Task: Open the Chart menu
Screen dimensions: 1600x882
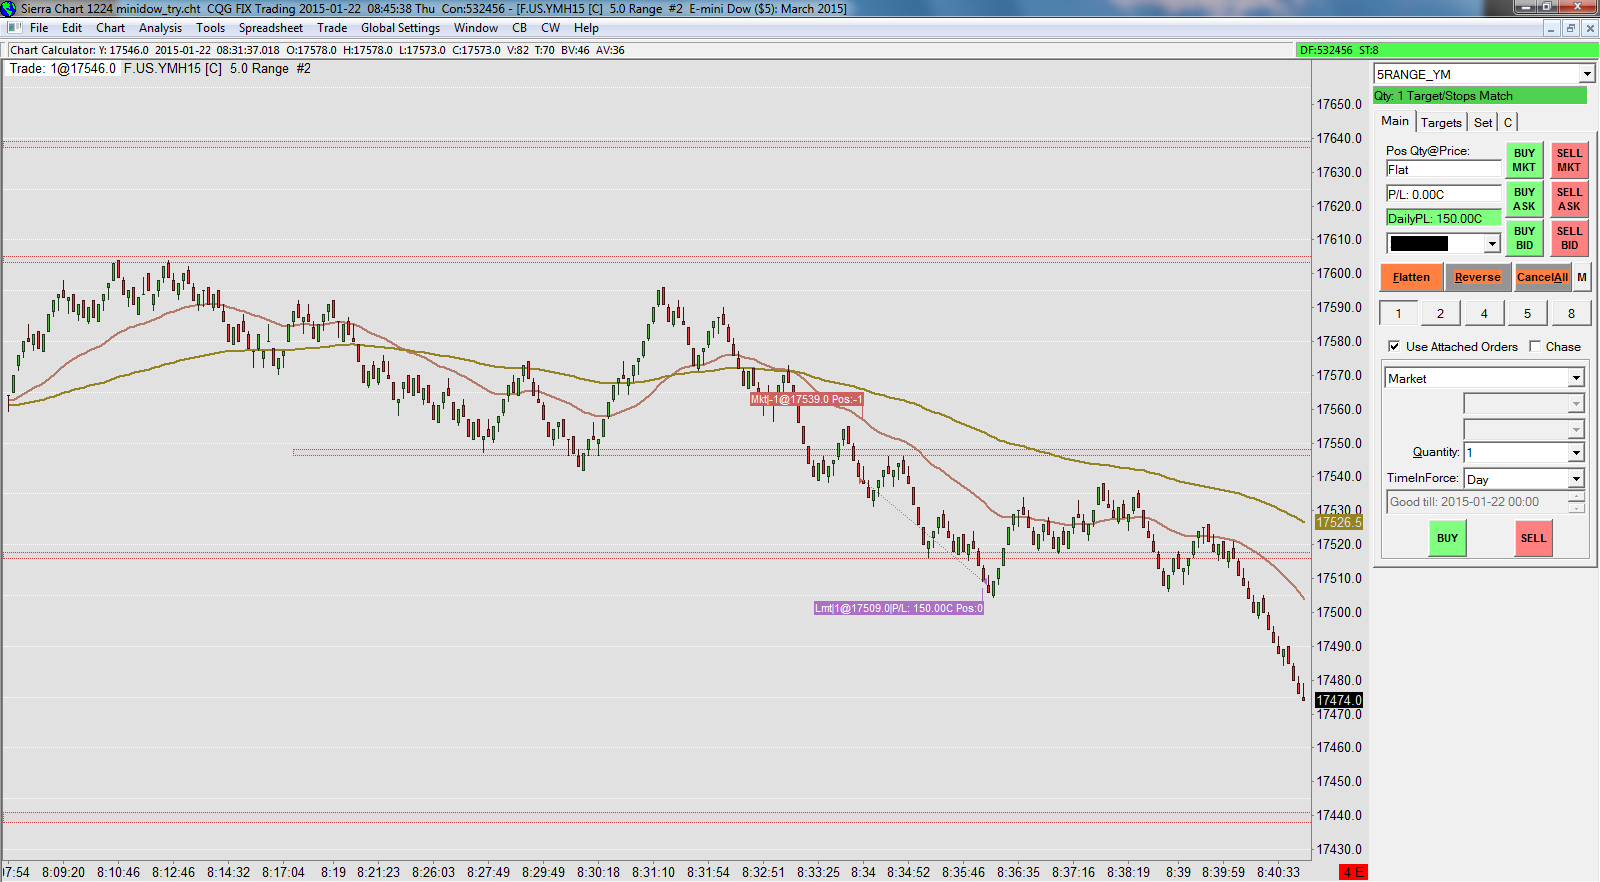Action: point(110,28)
